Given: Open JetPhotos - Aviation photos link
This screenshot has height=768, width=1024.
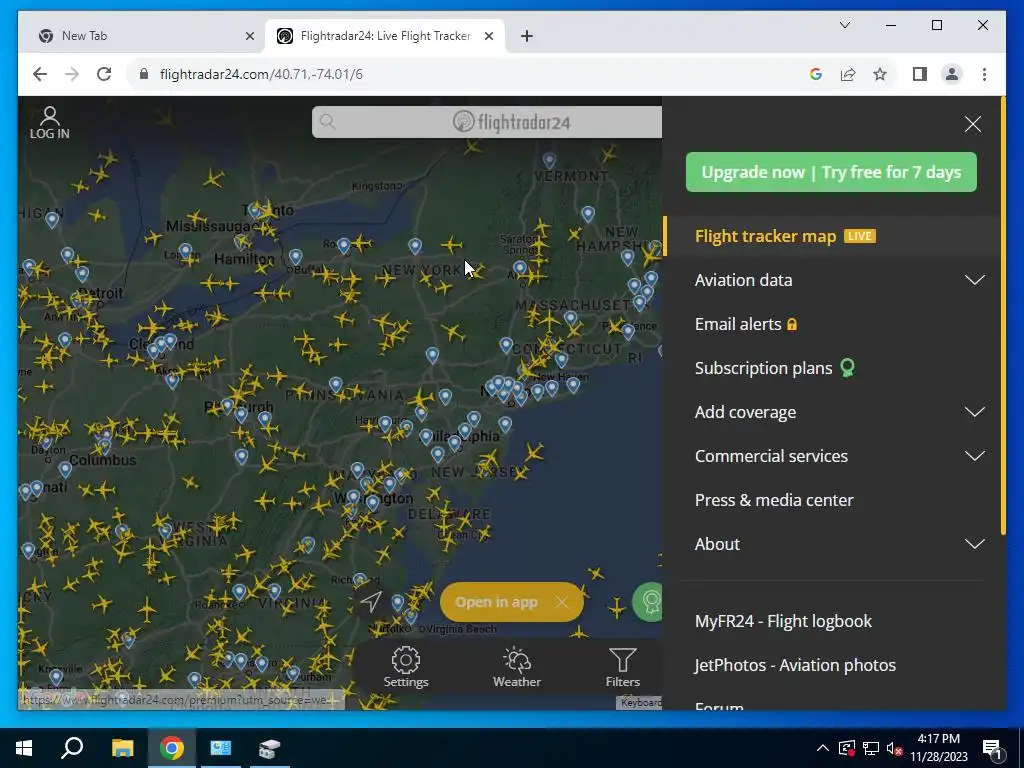Looking at the screenshot, I should click(x=795, y=665).
